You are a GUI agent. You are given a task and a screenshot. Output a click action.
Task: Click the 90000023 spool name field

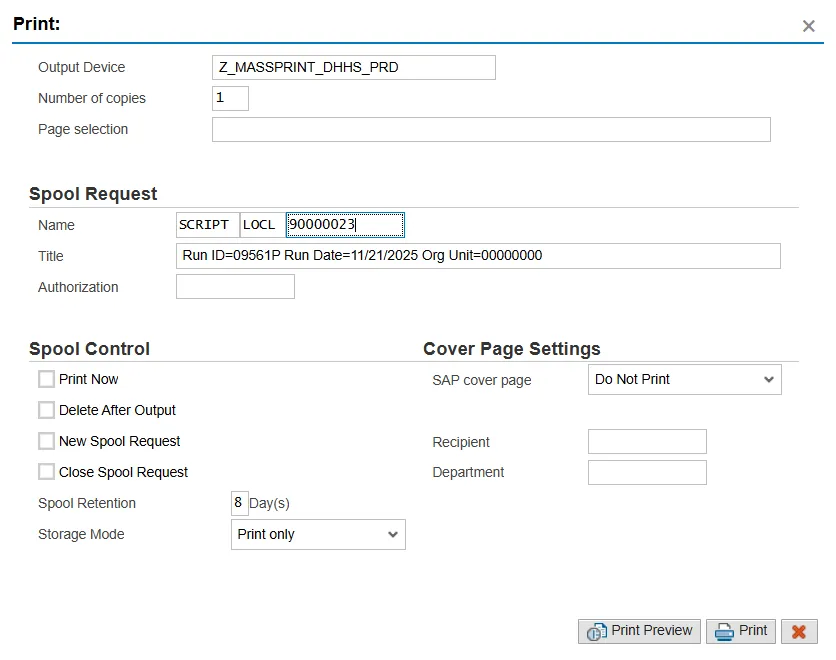tap(344, 225)
